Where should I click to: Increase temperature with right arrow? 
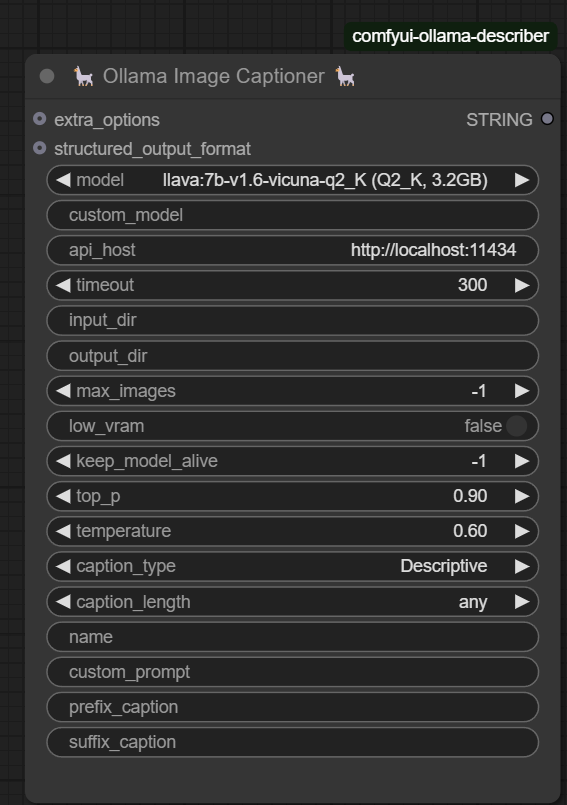point(522,531)
